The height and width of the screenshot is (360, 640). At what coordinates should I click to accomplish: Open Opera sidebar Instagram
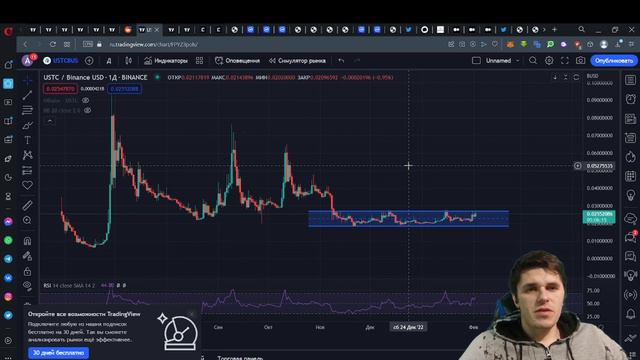tap(8, 296)
